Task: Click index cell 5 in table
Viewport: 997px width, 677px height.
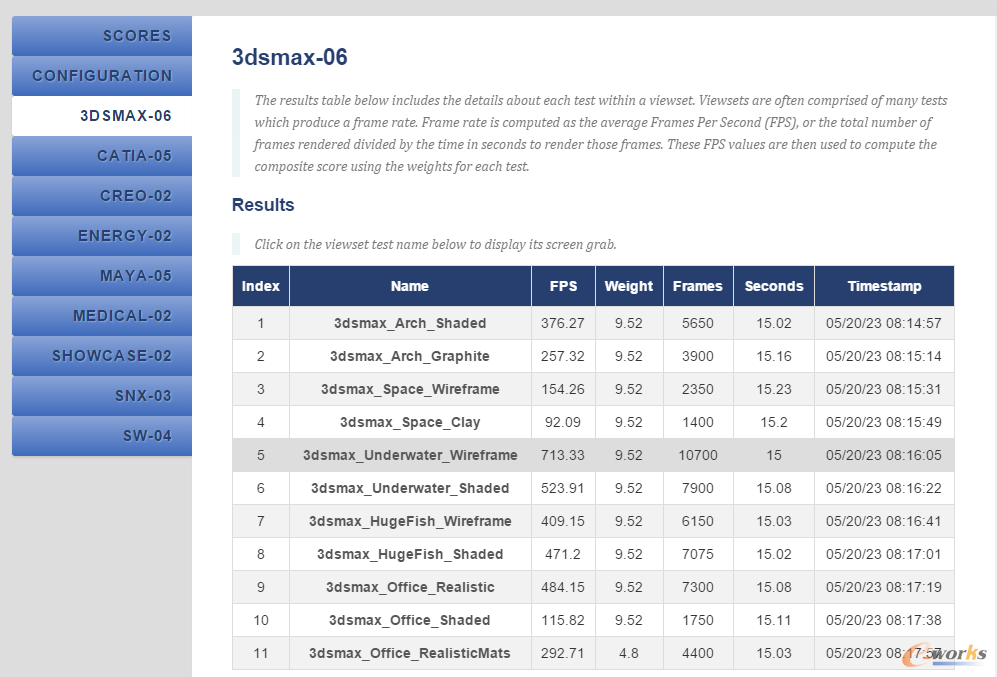Action: [261, 455]
